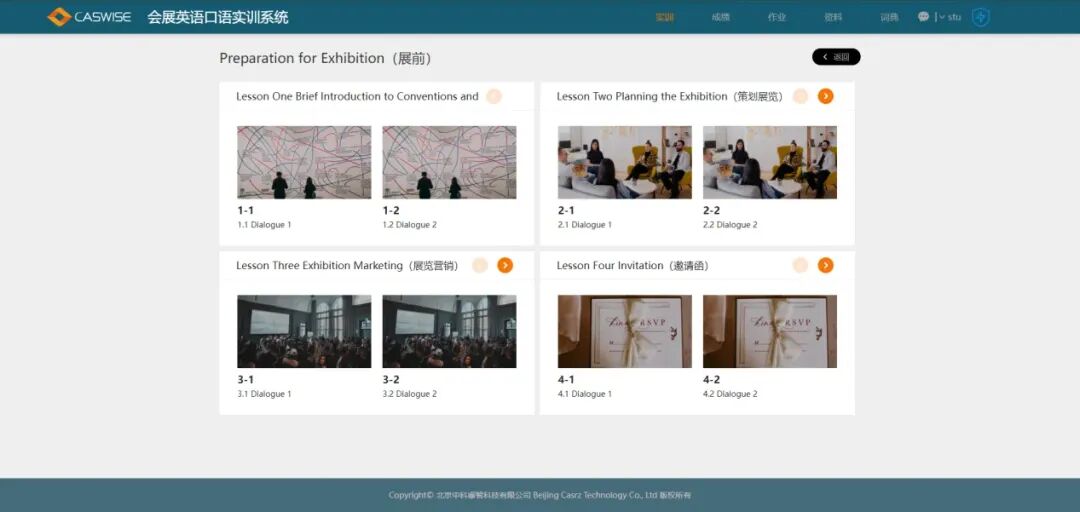Click Lesson Four faded previous arrow

click(x=800, y=265)
